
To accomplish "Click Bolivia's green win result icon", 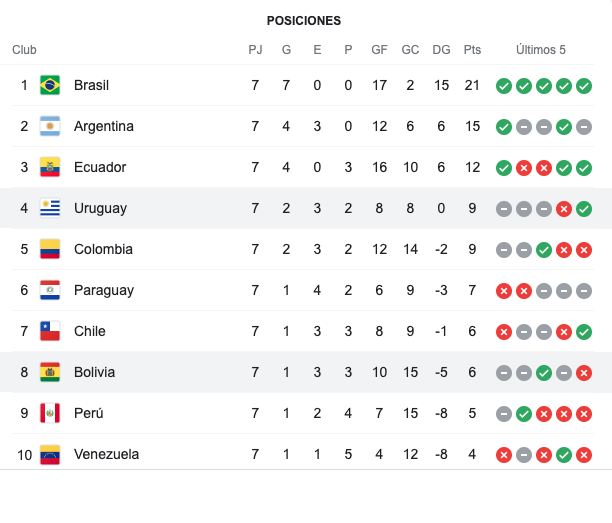I will tap(544, 372).
